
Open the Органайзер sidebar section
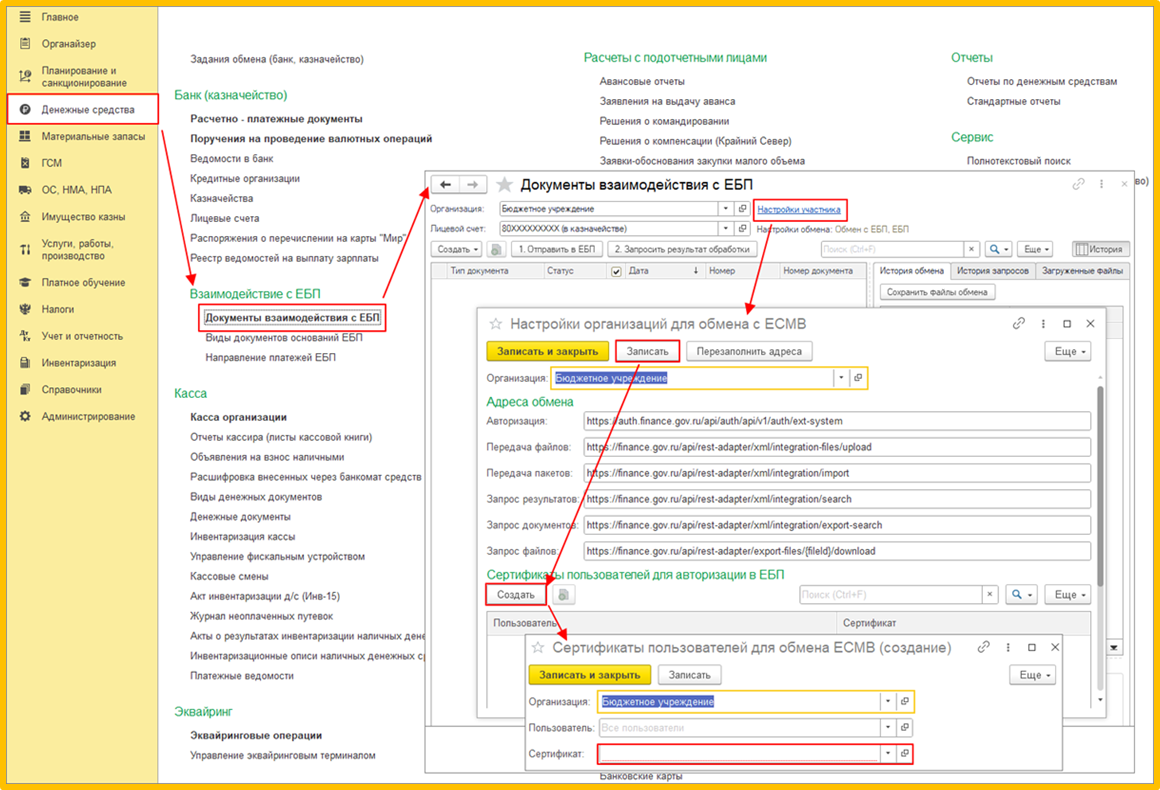pyautogui.click(x=68, y=44)
